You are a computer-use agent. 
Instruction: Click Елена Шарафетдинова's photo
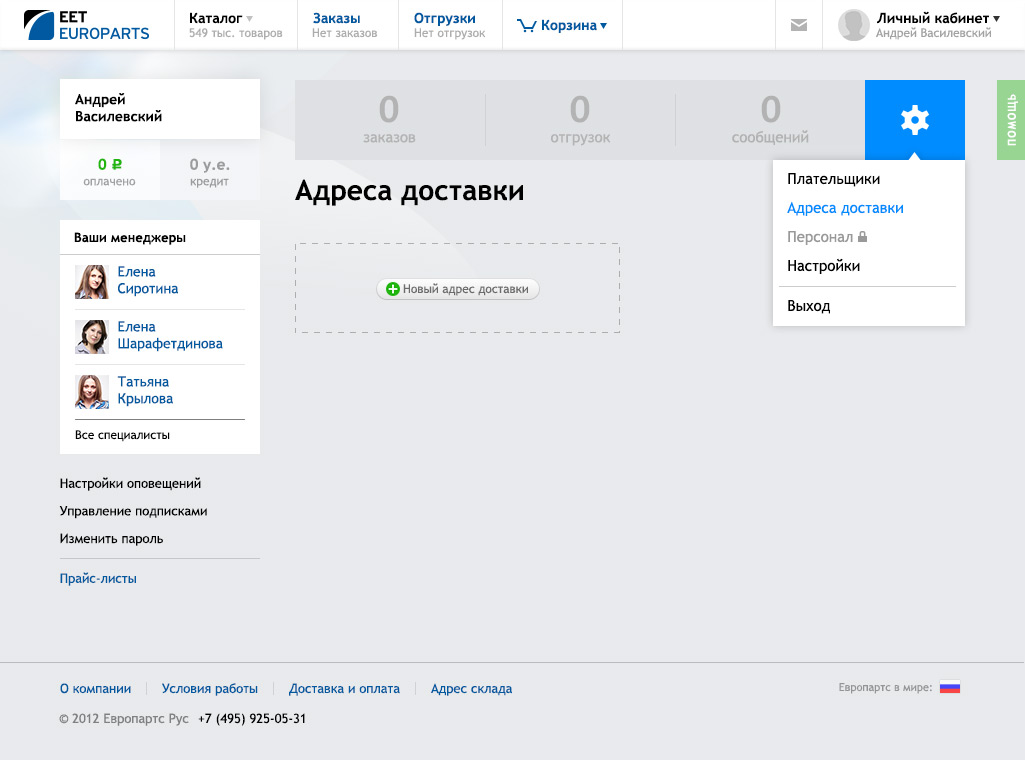pyautogui.click(x=92, y=336)
